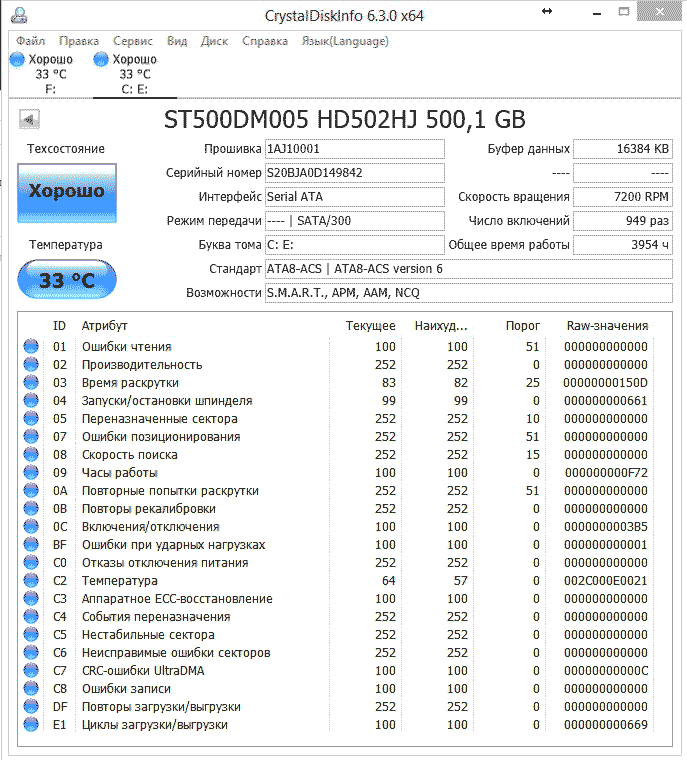The height and width of the screenshot is (760, 687).
Task: Click the Raw-значения column header
Action: pyautogui.click(x=607, y=326)
